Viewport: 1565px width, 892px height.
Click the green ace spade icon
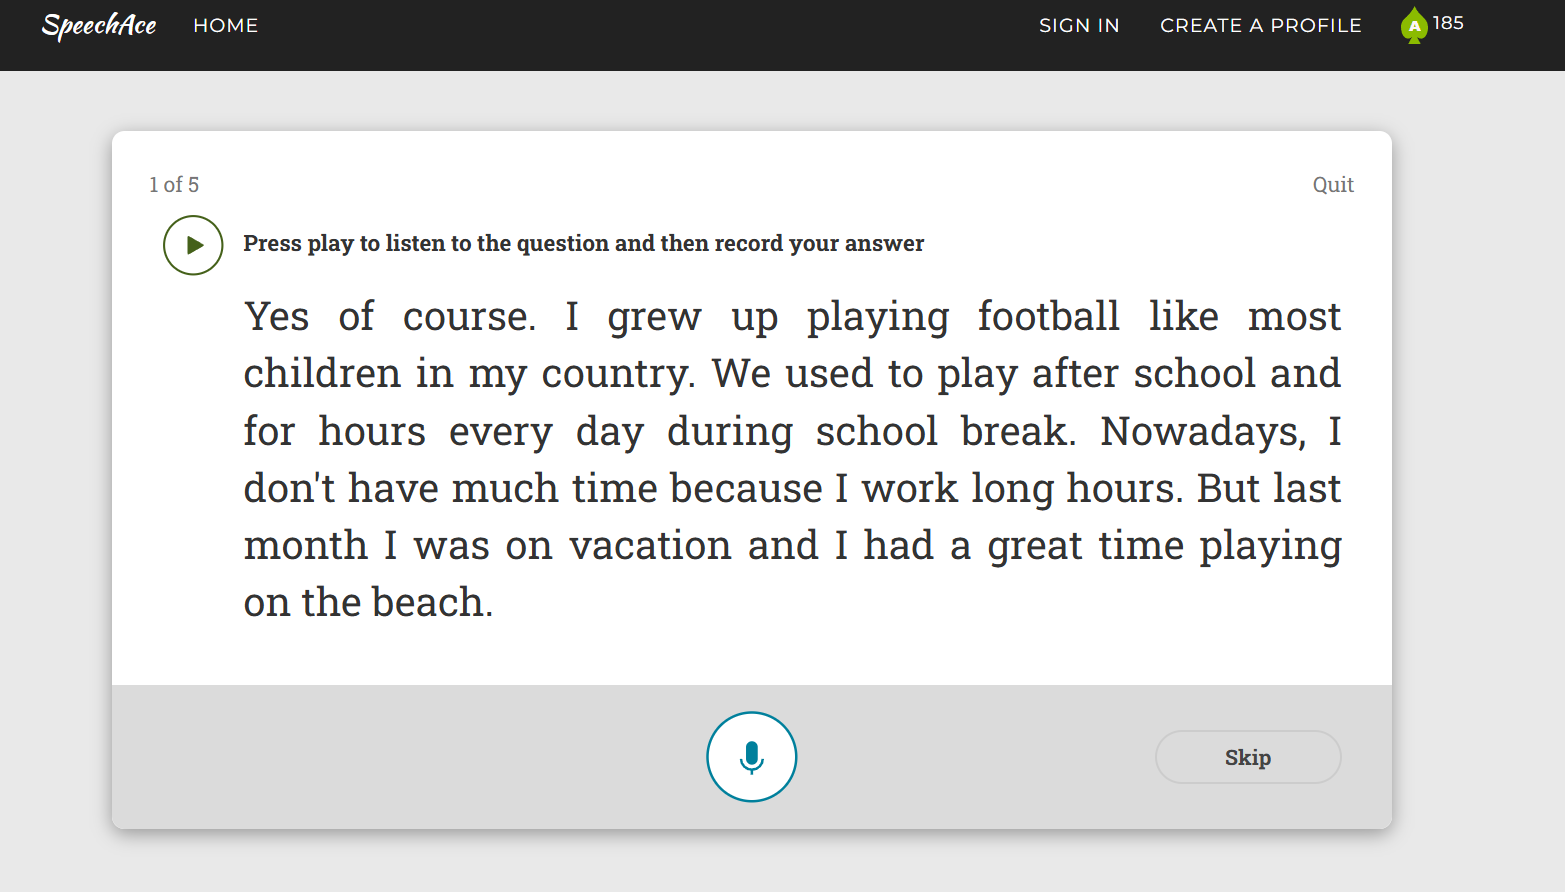tap(1413, 25)
